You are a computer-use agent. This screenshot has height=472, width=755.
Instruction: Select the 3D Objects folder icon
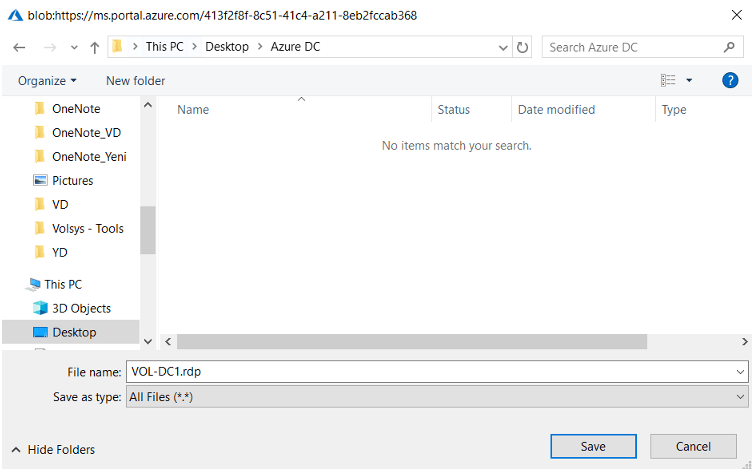pyautogui.click(x=40, y=308)
